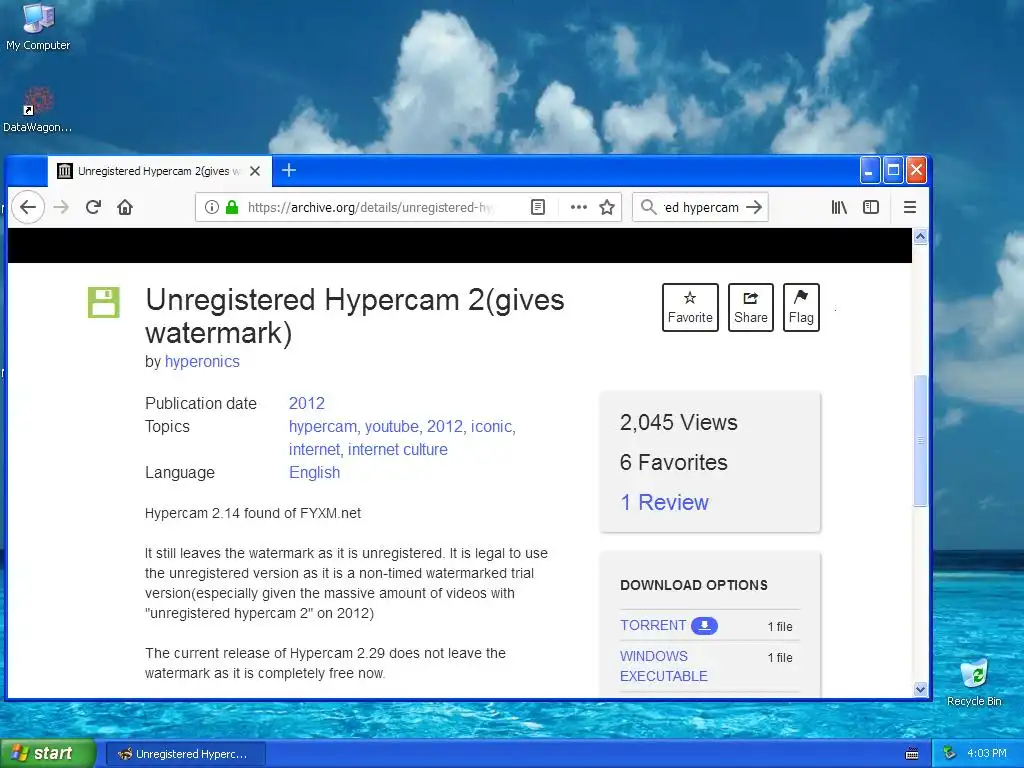Open the Library bookshelf icon
The image size is (1024, 768).
pyautogui.click(x=839, y=207)
